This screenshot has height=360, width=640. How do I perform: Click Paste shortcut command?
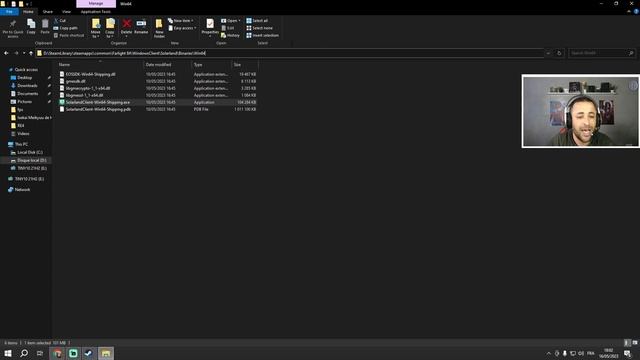[69, 36]
